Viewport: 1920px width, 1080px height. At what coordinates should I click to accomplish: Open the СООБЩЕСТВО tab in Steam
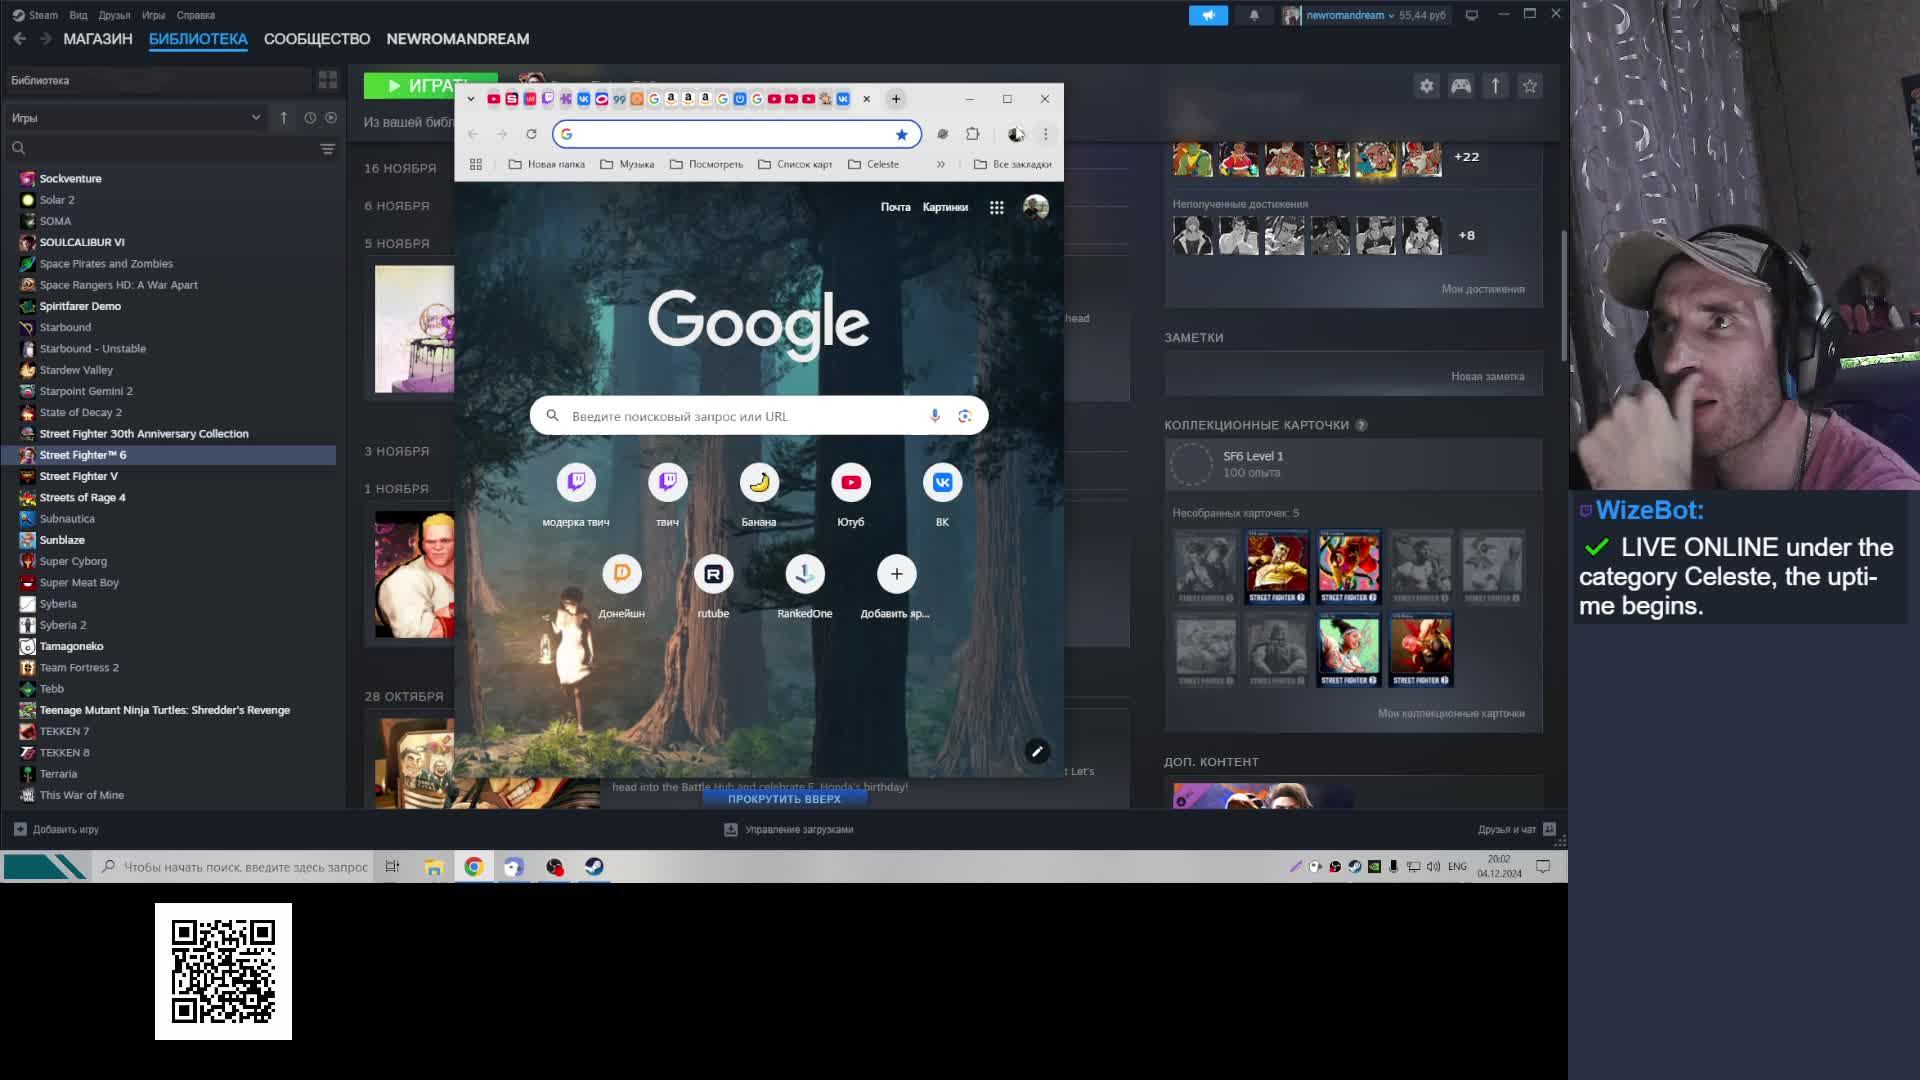[316, 39]
